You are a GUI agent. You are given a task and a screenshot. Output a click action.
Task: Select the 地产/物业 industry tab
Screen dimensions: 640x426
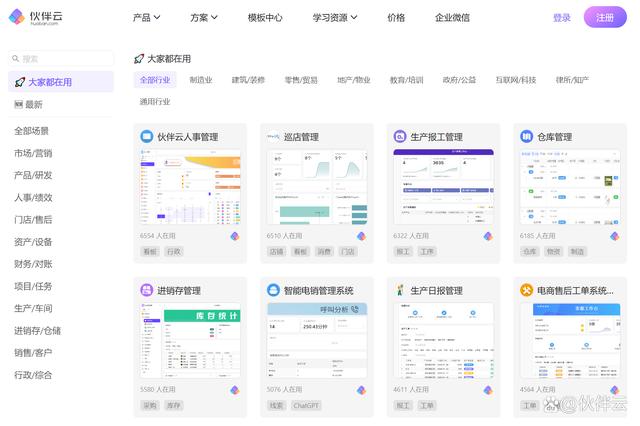(353, 80)
